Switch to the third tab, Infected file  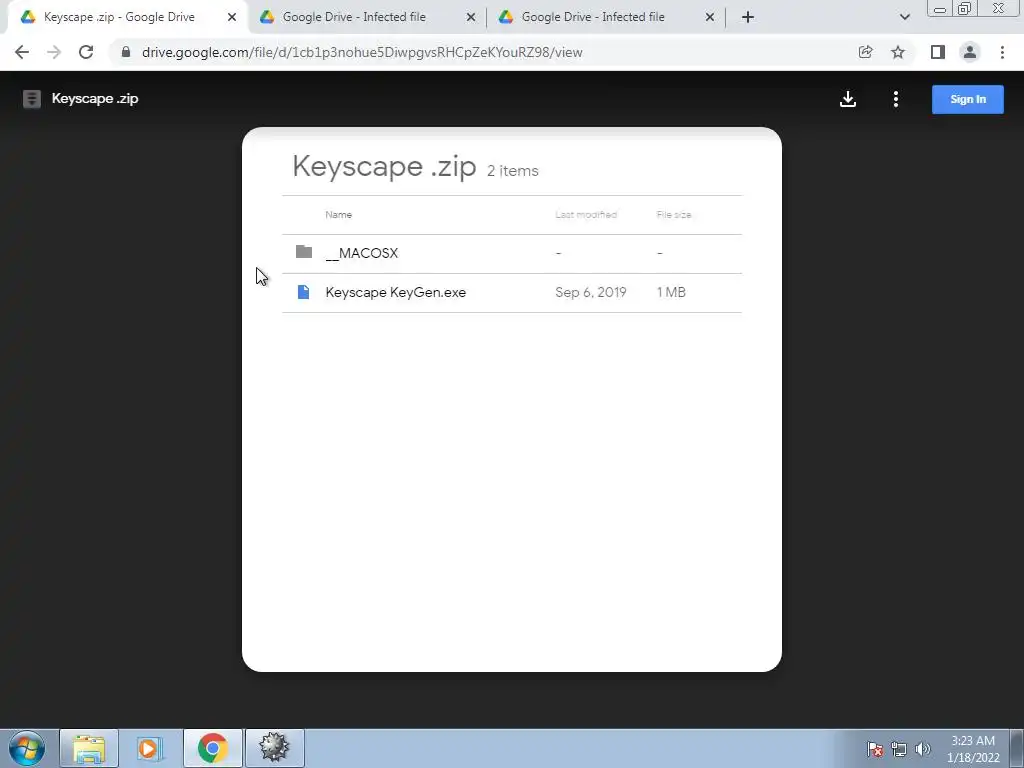tap(593, 17)
